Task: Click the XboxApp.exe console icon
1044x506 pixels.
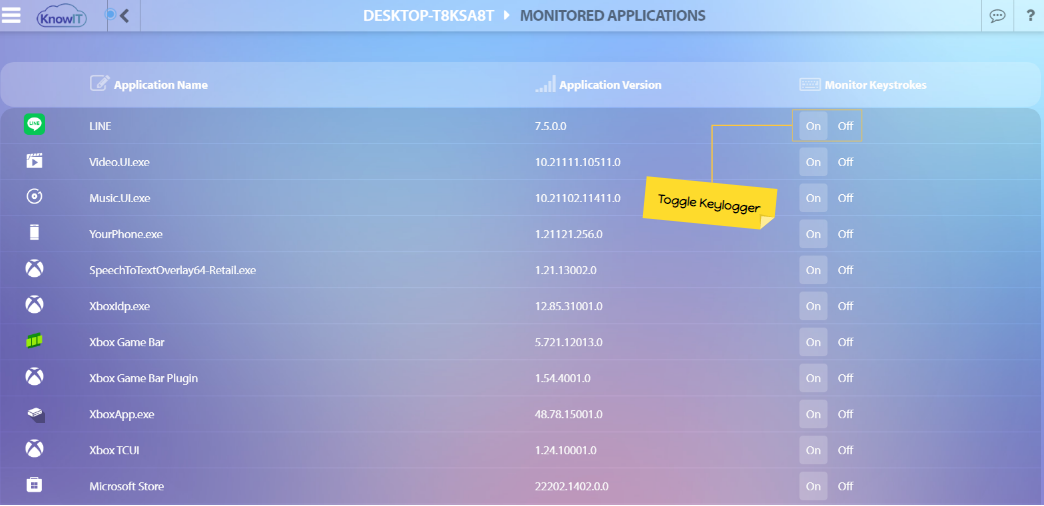Action: pyautogui.click(x=36, y=414)
